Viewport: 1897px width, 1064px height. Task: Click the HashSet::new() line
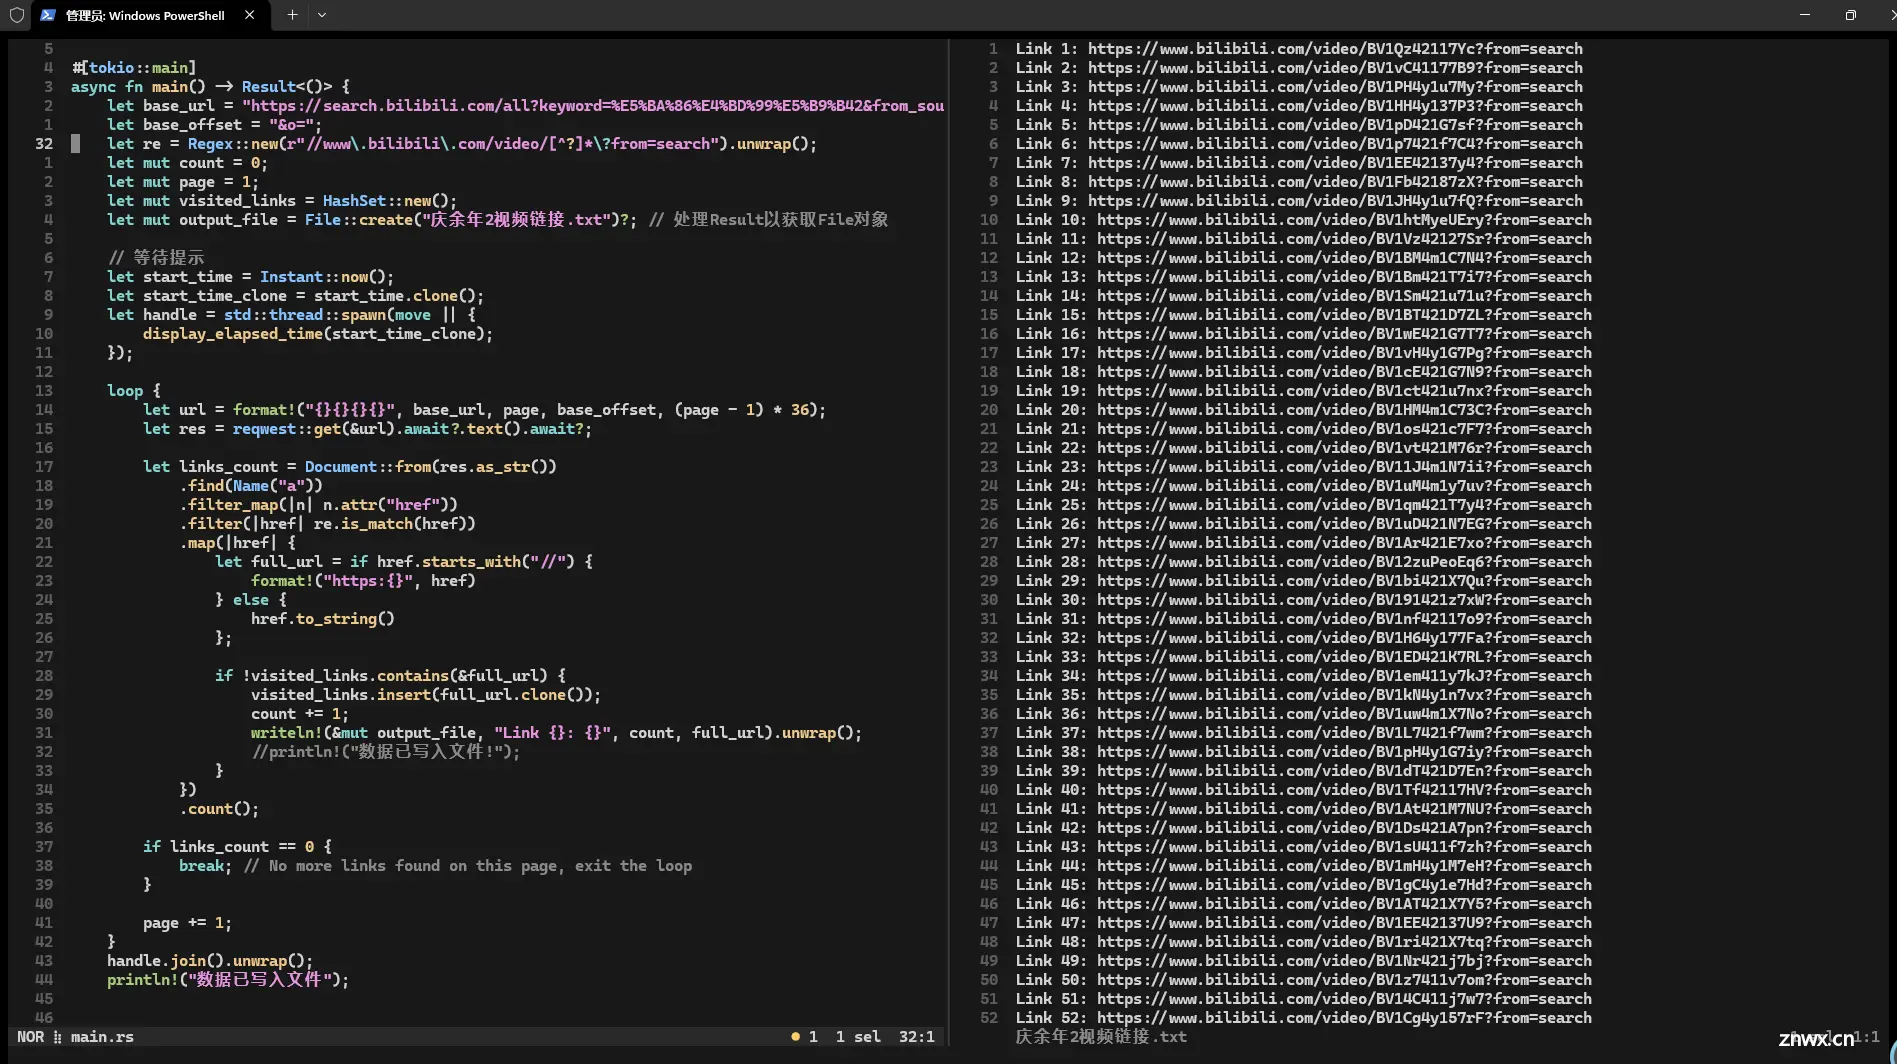[282, 200]
